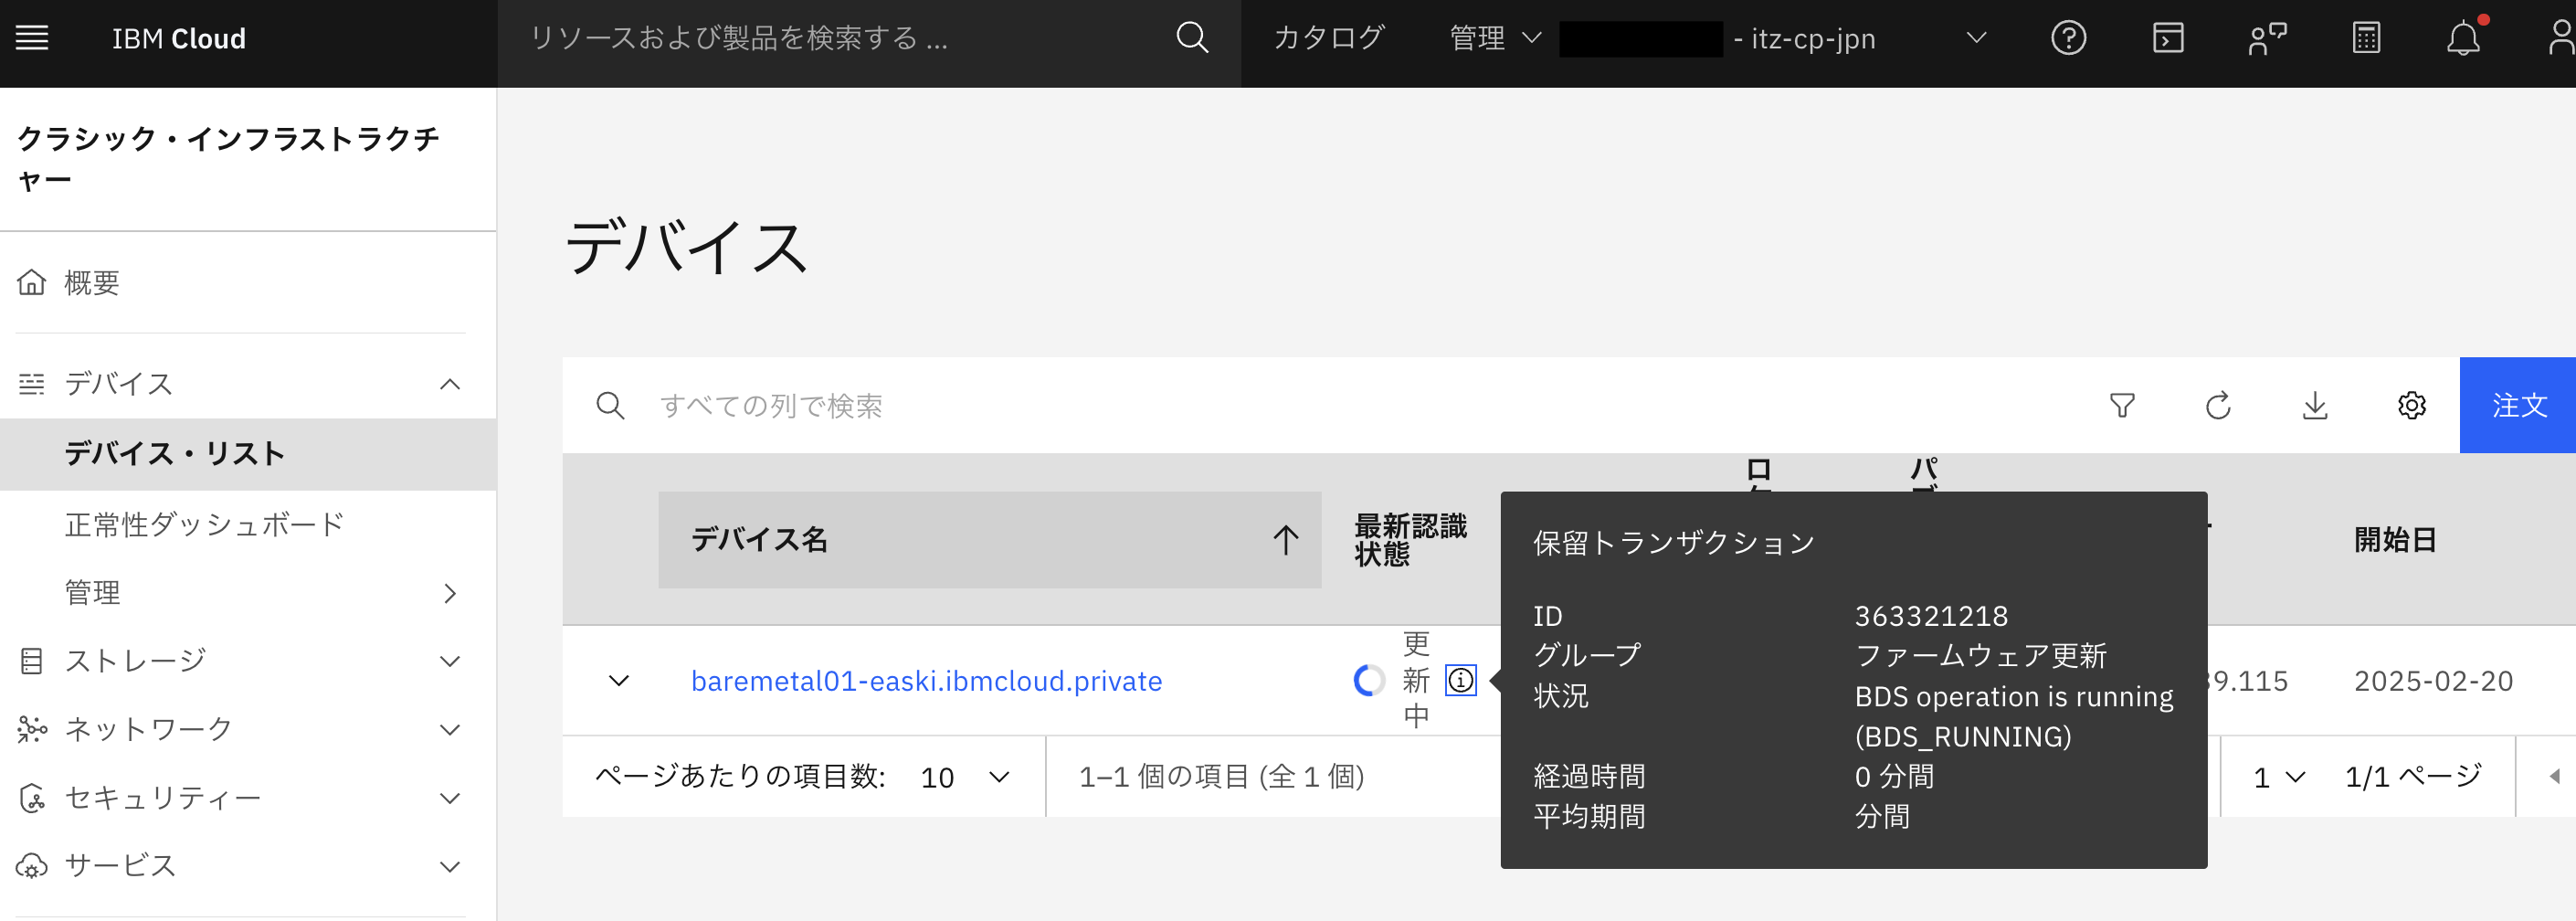Expand the 管理 sidebar submenu
The width and height of the screenshot is (2576, 921).
(x=450, y=593)
